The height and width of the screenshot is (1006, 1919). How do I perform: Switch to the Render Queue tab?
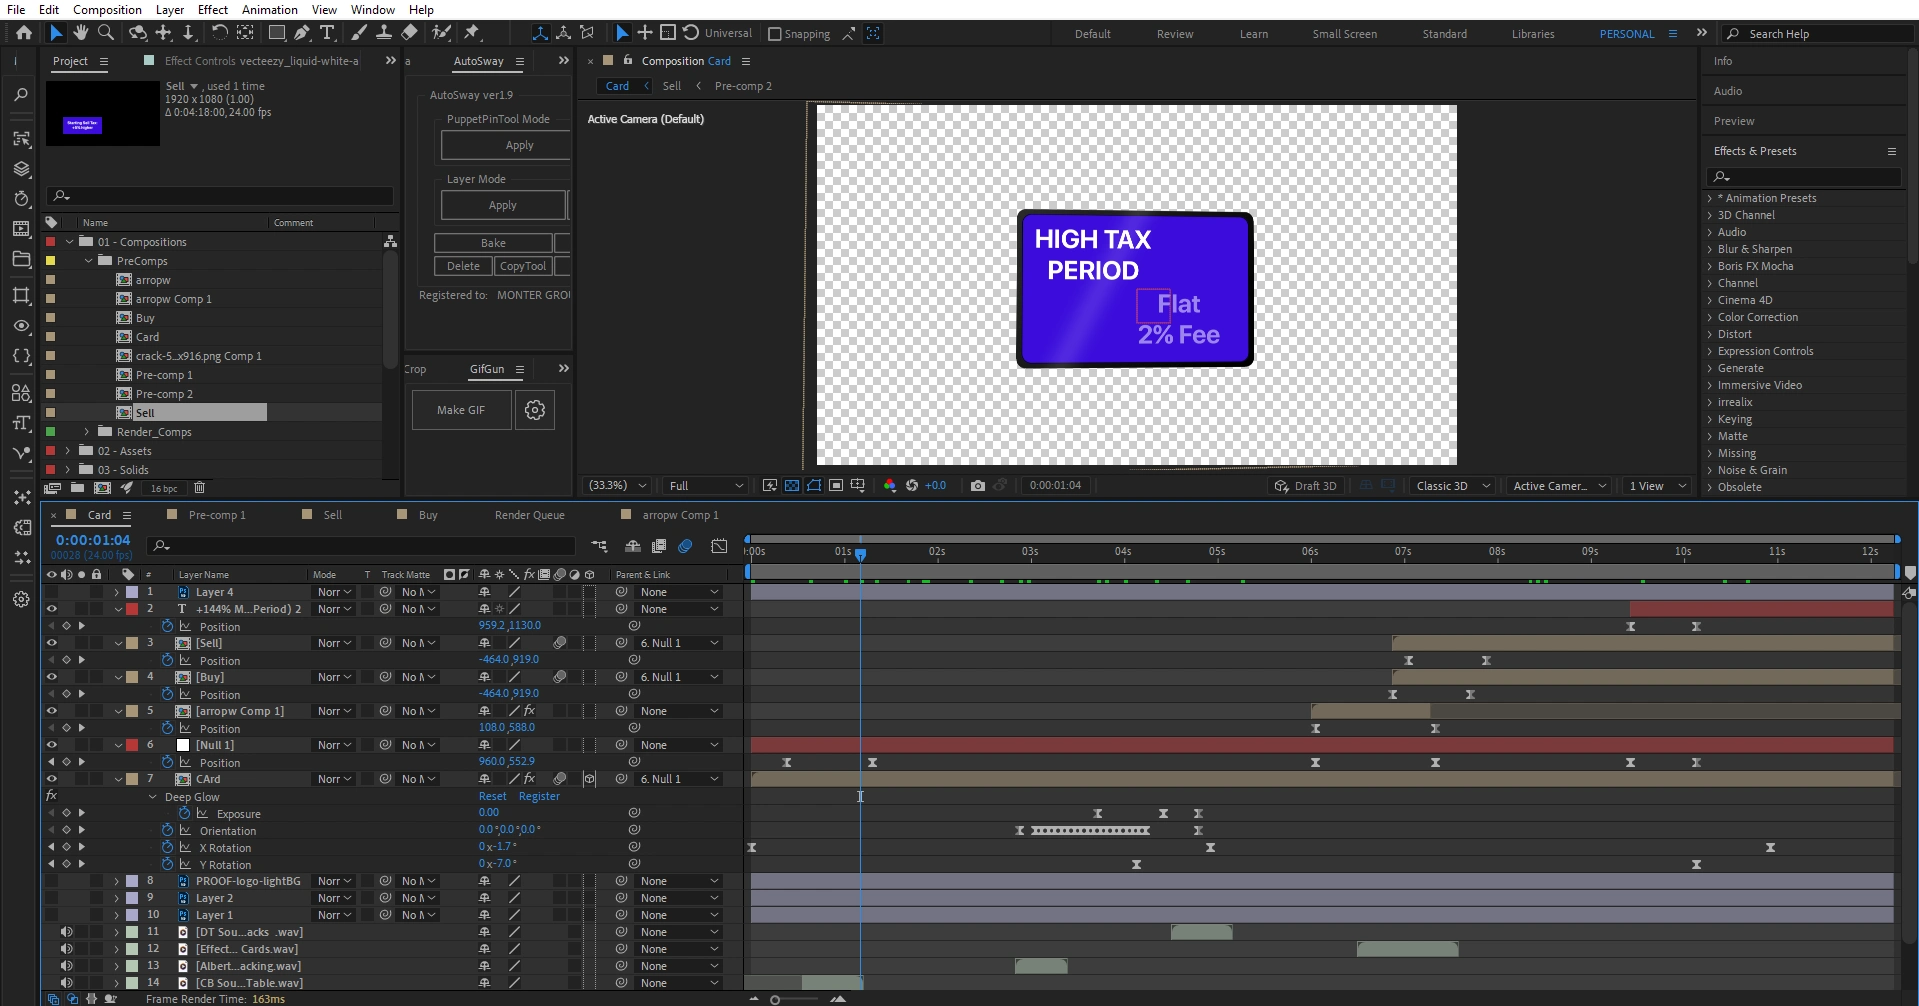(x=529, y=515)
